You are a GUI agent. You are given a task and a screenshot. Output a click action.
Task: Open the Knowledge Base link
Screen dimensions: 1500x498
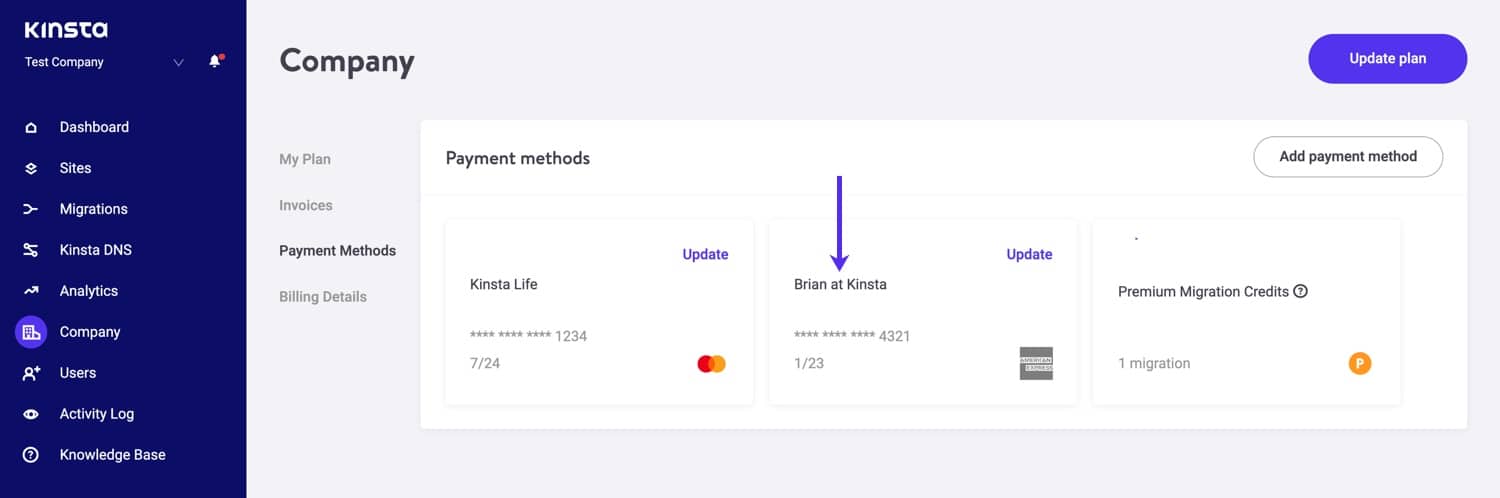(x=113, y=455)
